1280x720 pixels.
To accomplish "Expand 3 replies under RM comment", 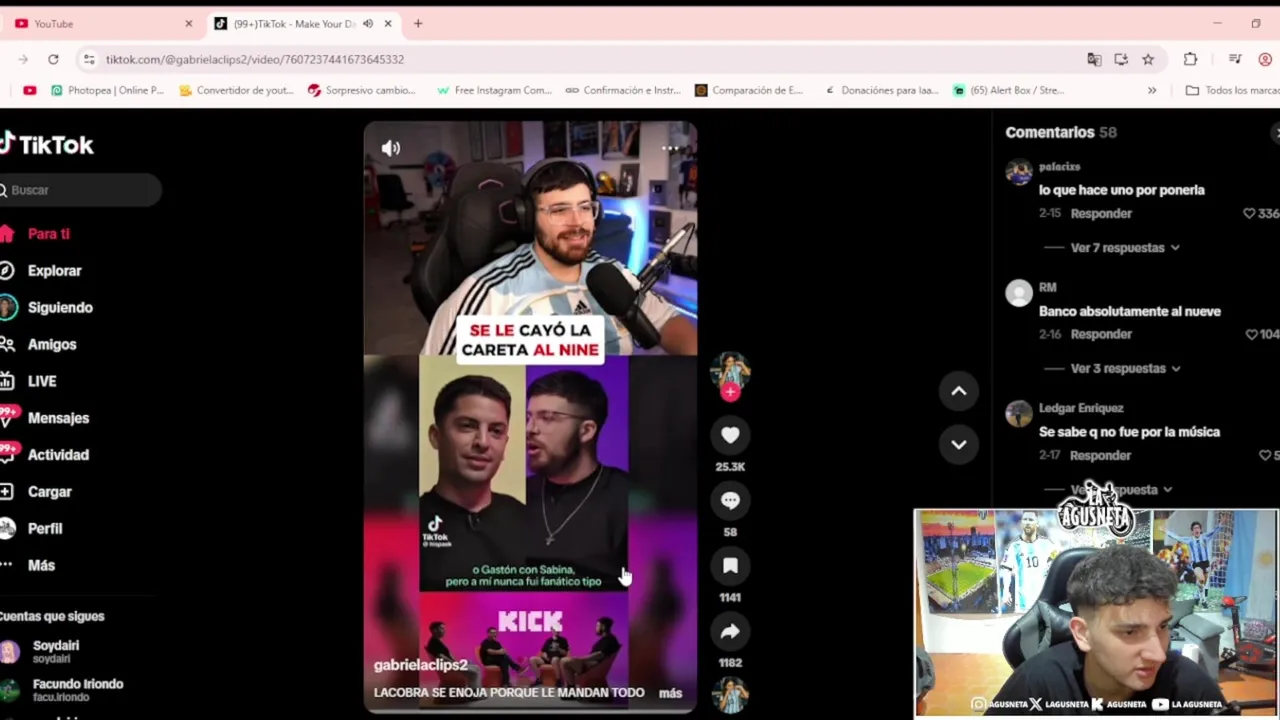I will click(x=1125, y=369).
